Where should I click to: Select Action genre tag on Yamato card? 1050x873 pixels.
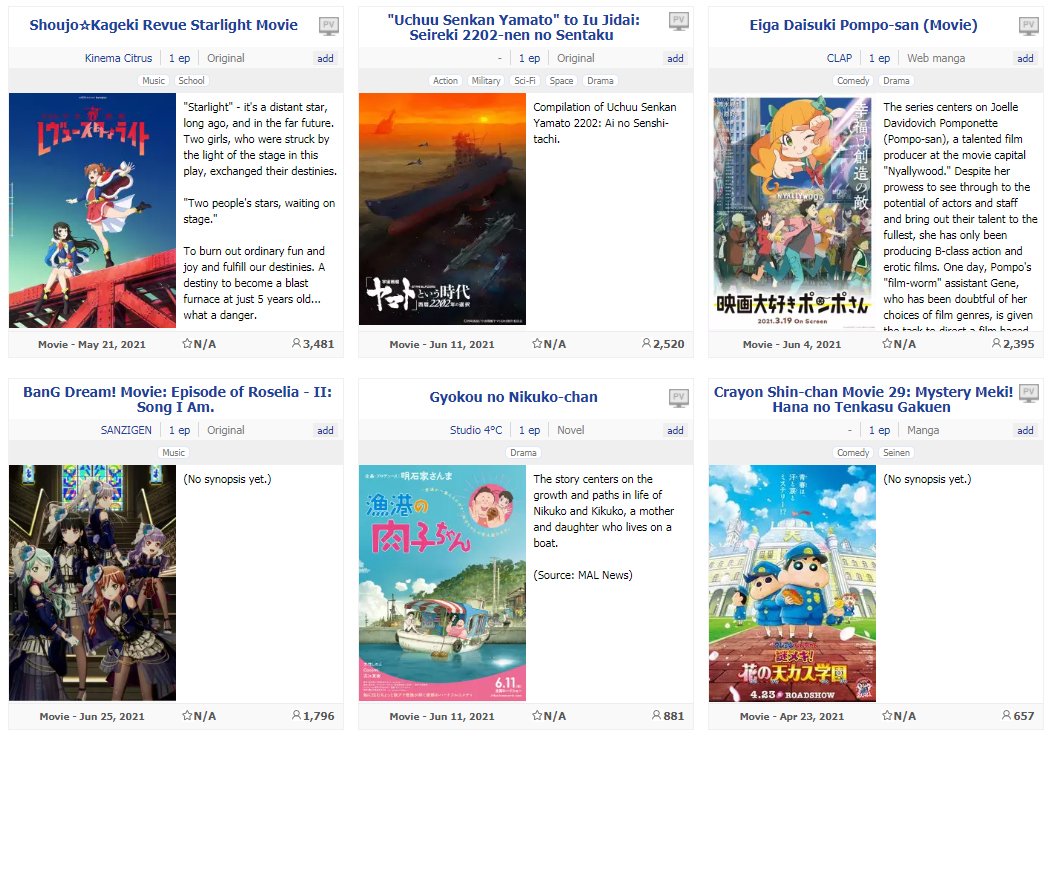click(445, 80)
